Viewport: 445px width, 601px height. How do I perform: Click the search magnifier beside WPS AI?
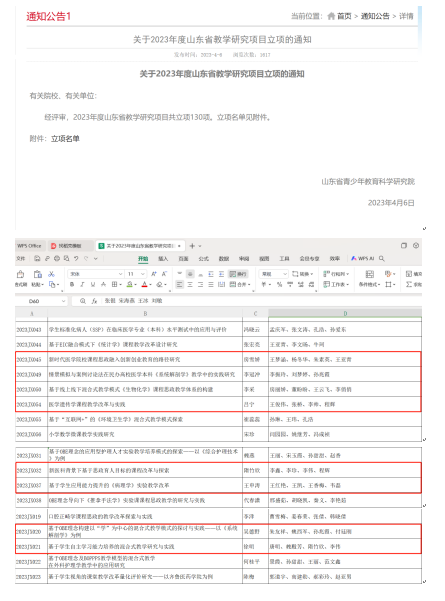coord(382,258)
